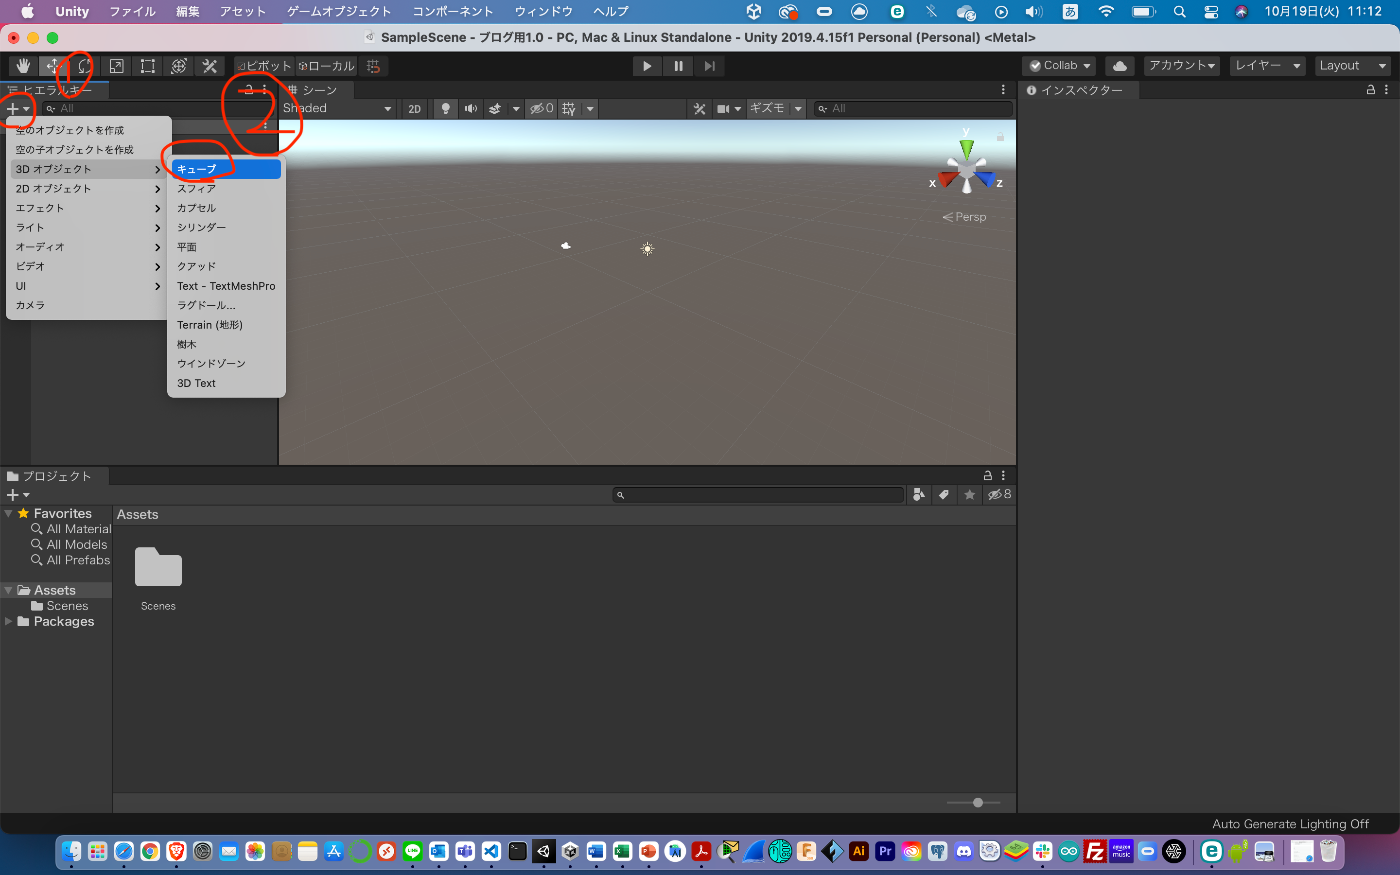The width and height of the screenshot is (1400, 875).
Task: Choose カメラ in the create menu
Action: [88, 305]
